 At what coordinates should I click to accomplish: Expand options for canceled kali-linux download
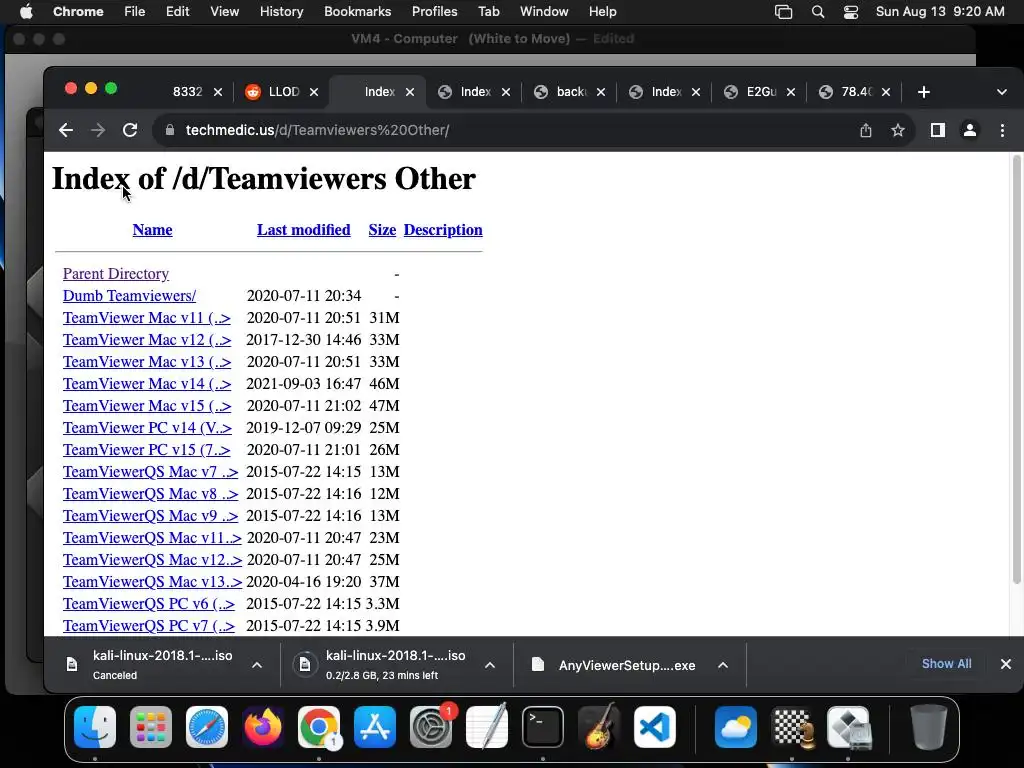(x=257, y=665)
